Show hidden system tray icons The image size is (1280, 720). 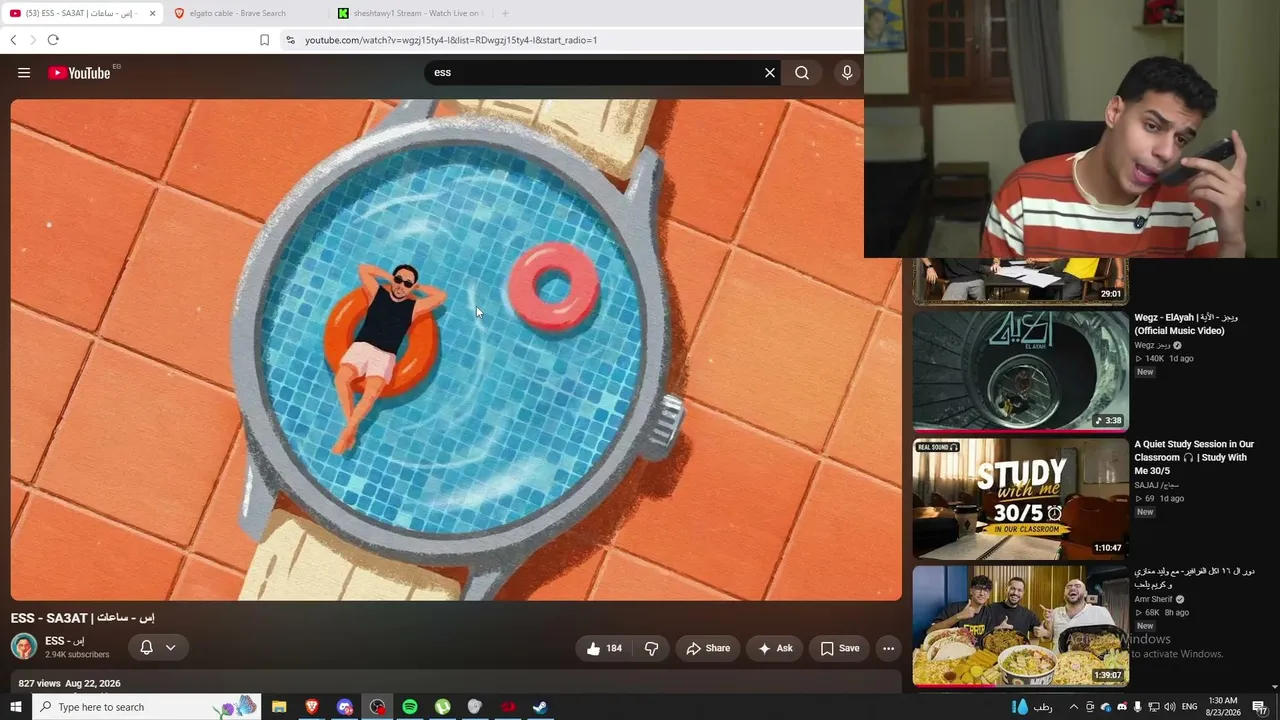[1074, 707]
